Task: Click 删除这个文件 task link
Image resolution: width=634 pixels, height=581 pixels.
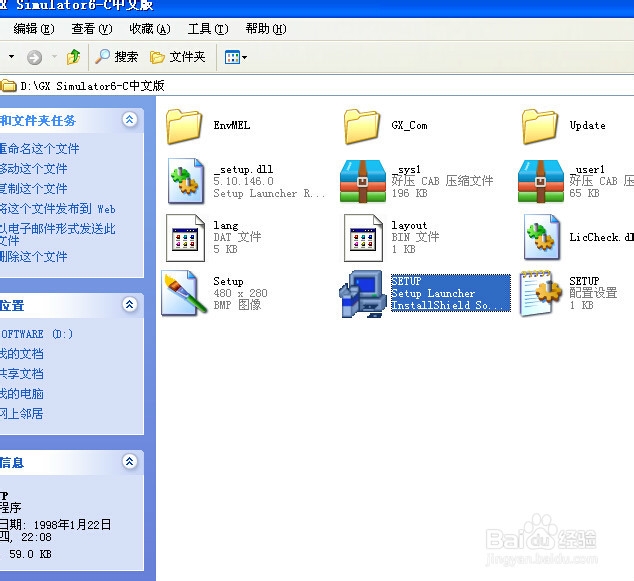Action: coord(34,257)
